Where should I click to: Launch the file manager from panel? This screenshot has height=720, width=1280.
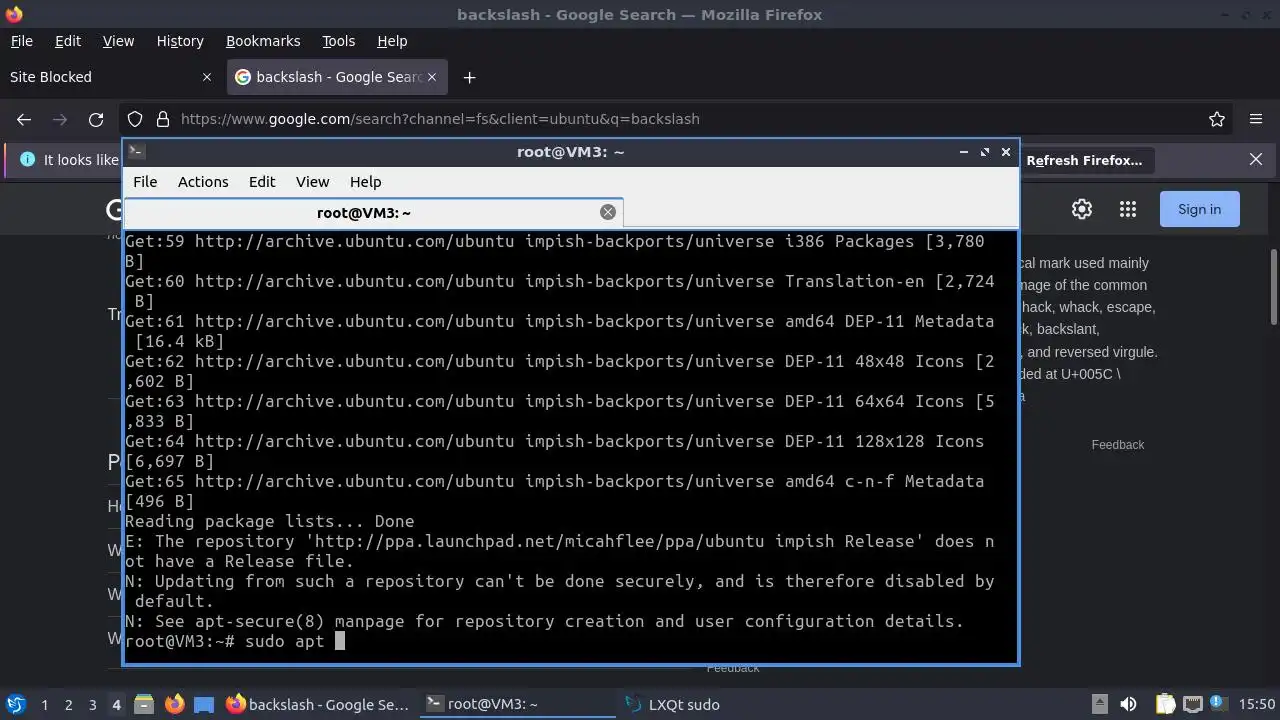click(x=143, y=704)
